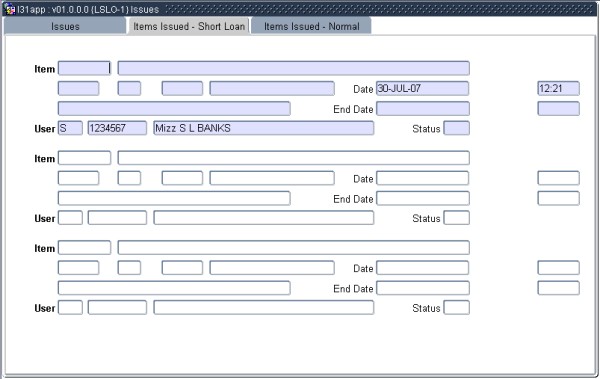Click the User type field in the third record

(70, 307)
